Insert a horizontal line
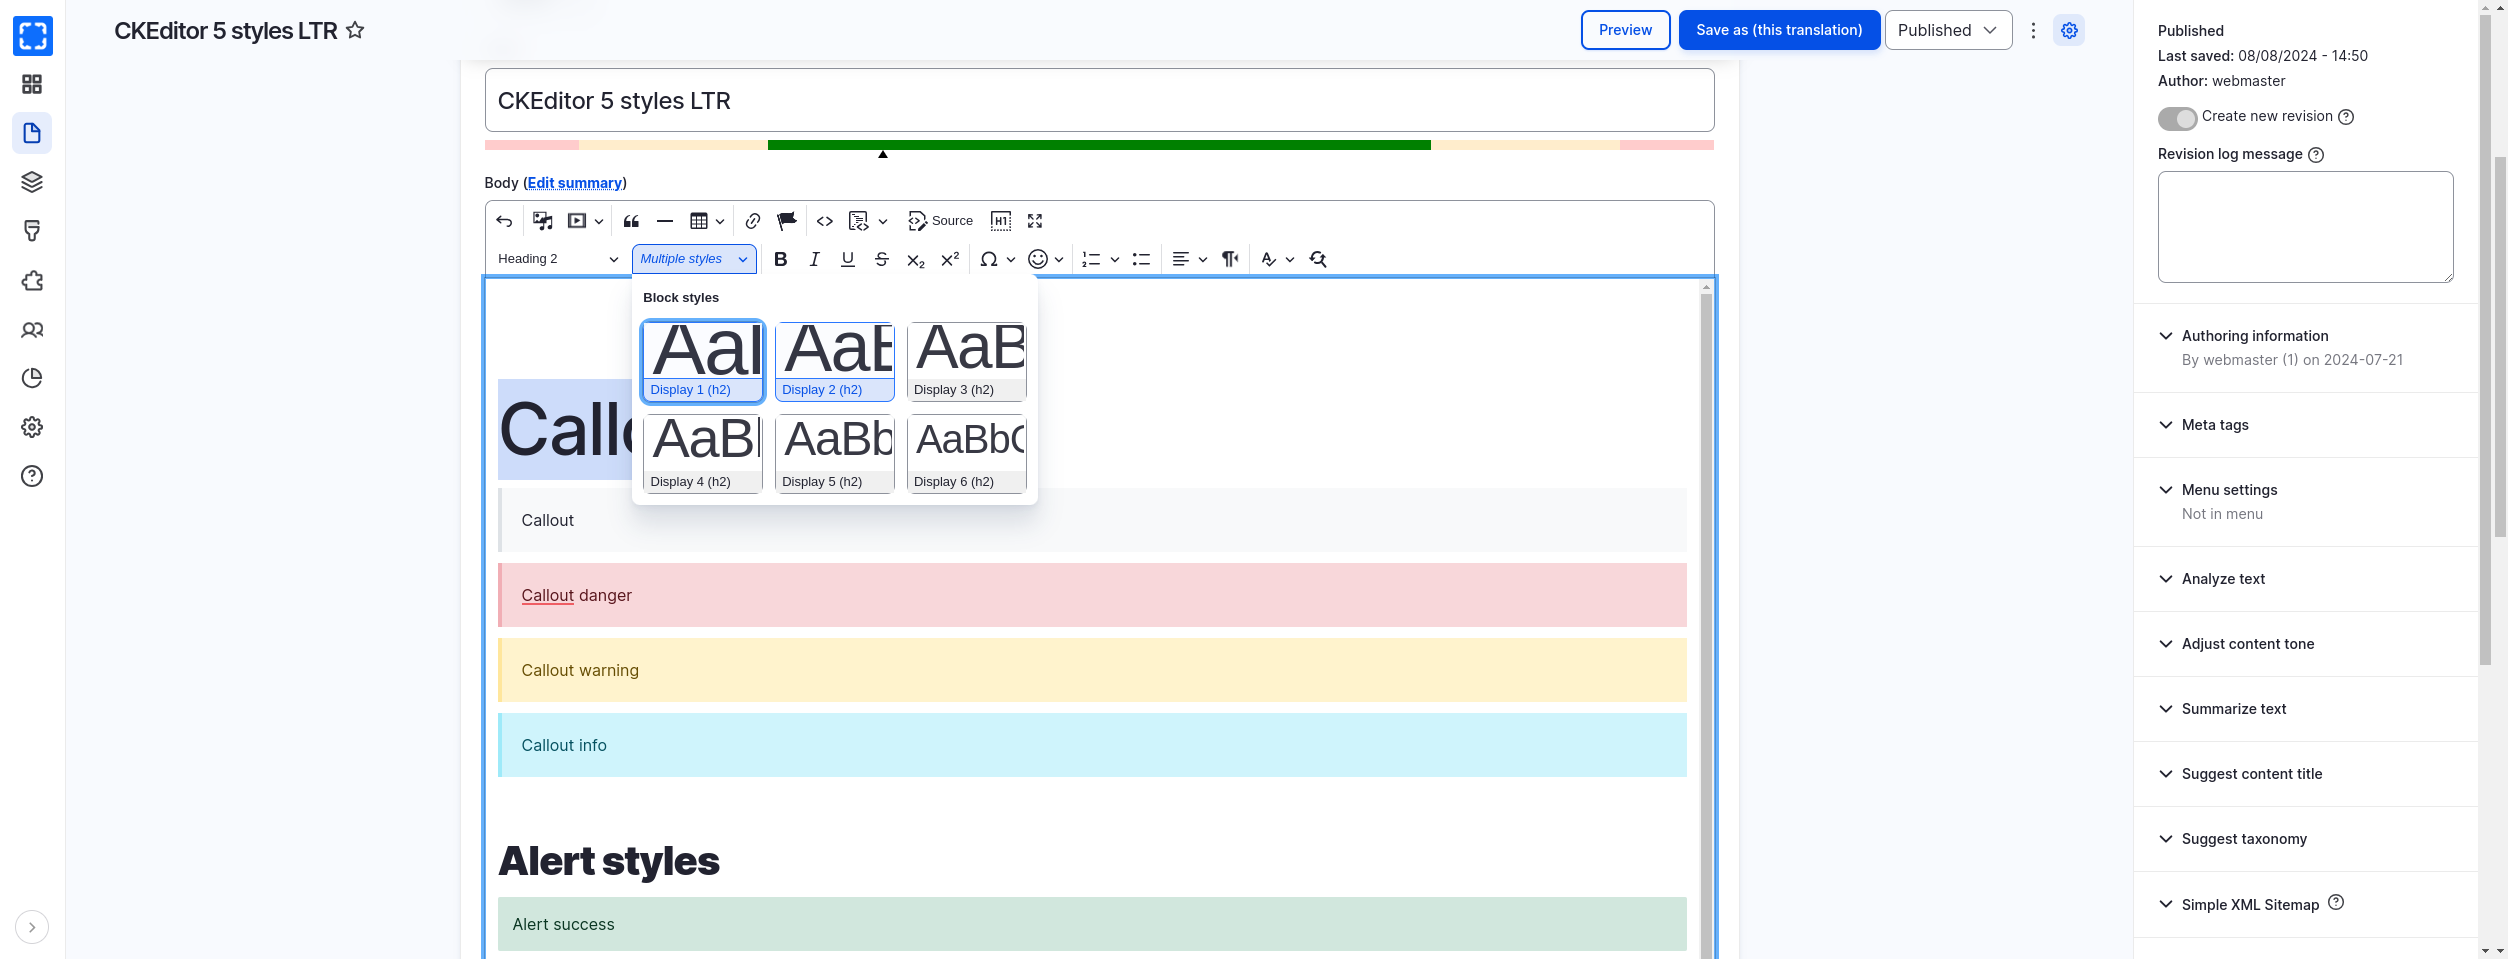Image resolution: width=2508 pixels, height=959 pixels. coord(665,221)
